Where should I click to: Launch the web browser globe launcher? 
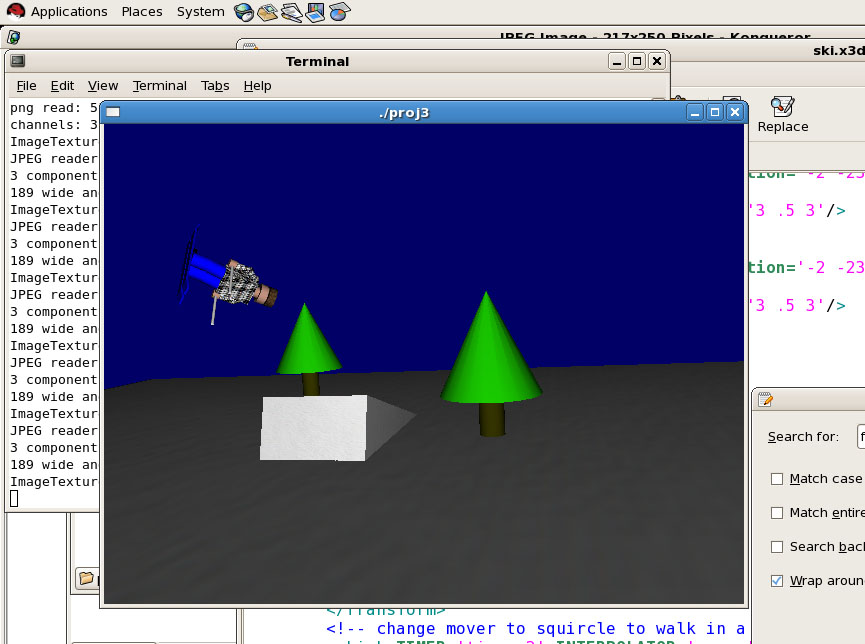click(x=244, y=12)
